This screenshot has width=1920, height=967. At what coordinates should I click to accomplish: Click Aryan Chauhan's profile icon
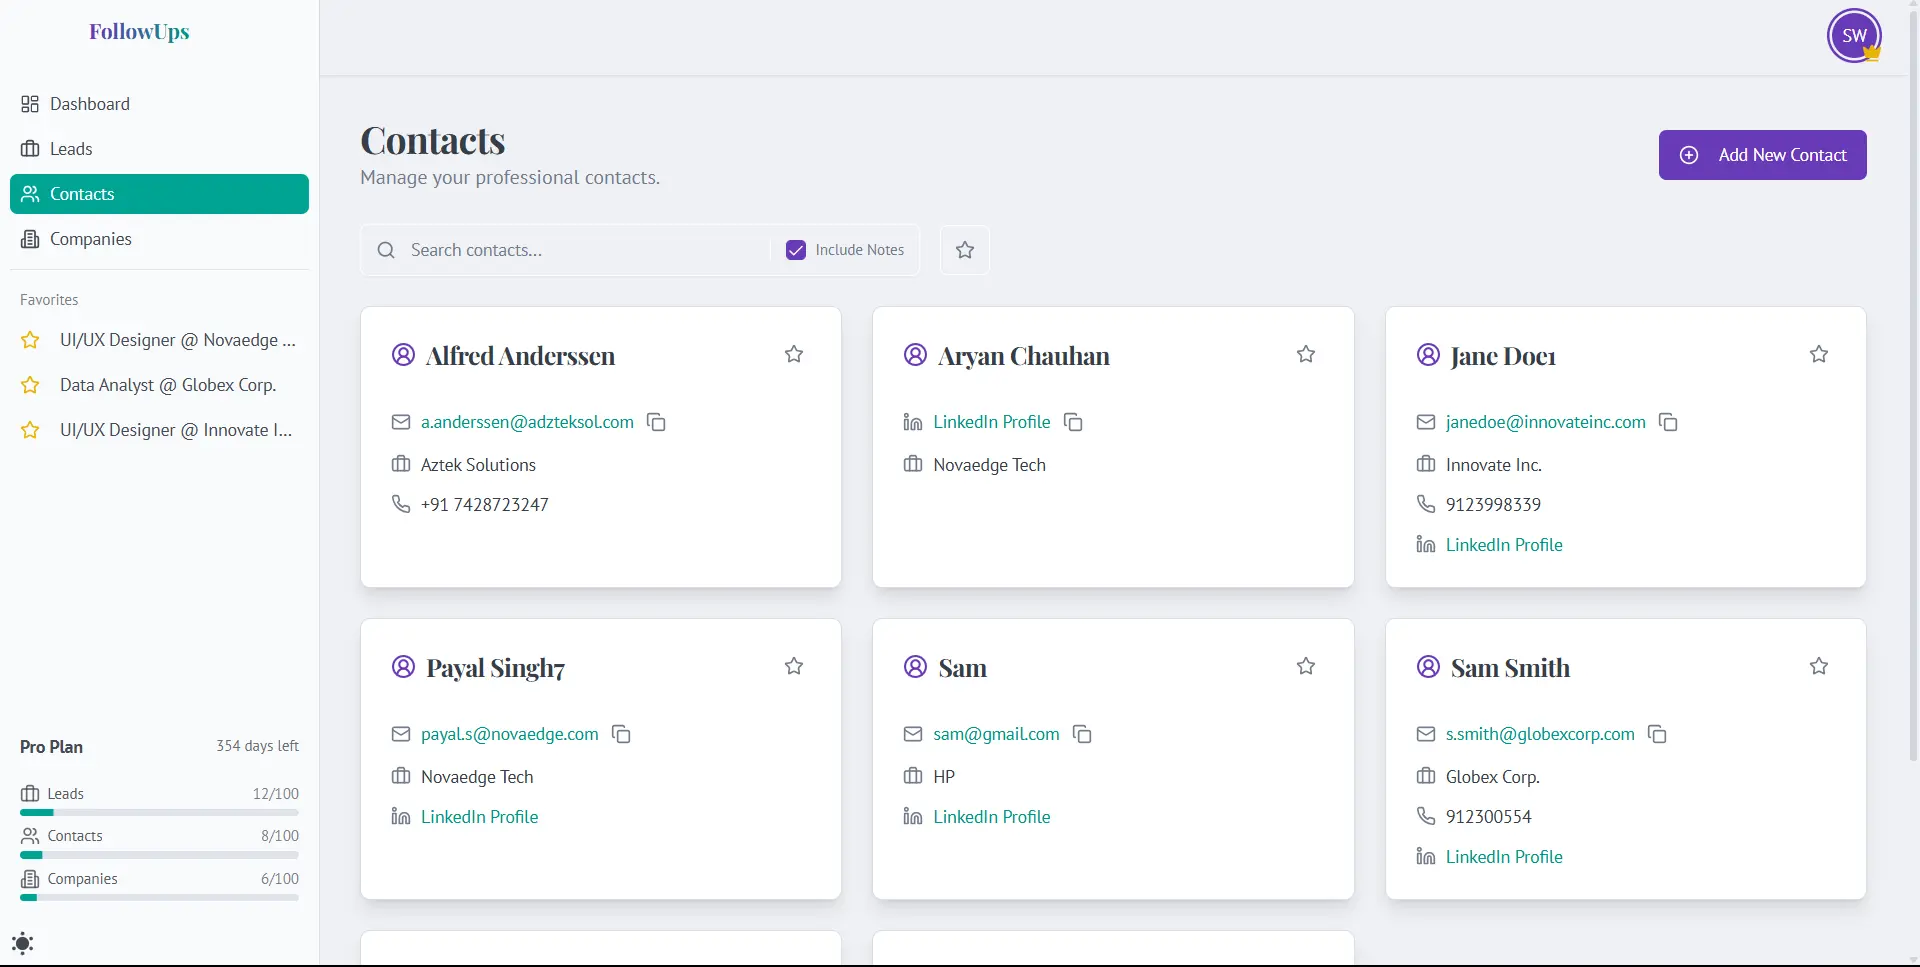(x=915, y=355)
